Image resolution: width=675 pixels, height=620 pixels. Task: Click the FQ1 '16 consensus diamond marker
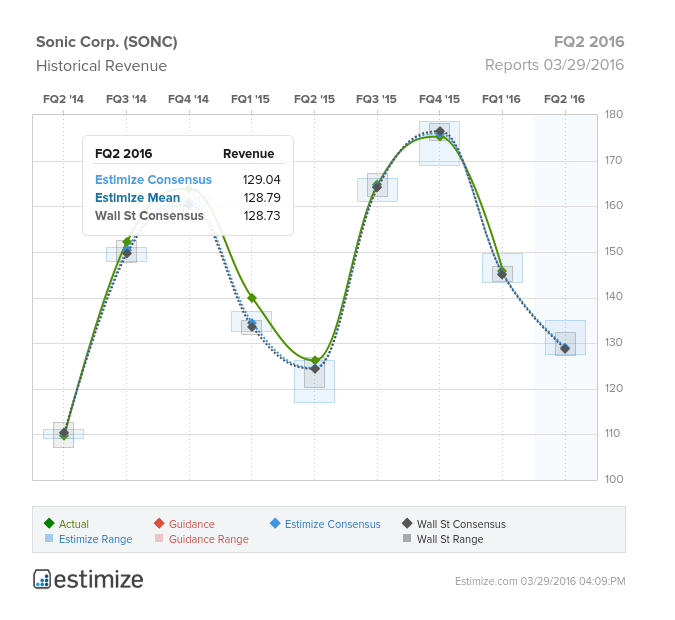point(502,274)
